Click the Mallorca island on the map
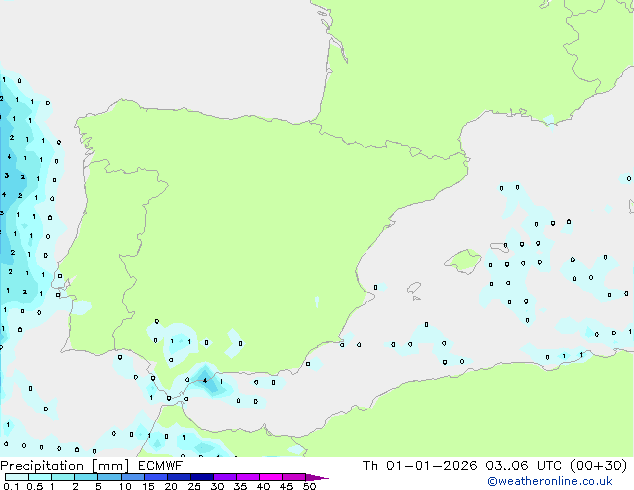 point(463,261)
